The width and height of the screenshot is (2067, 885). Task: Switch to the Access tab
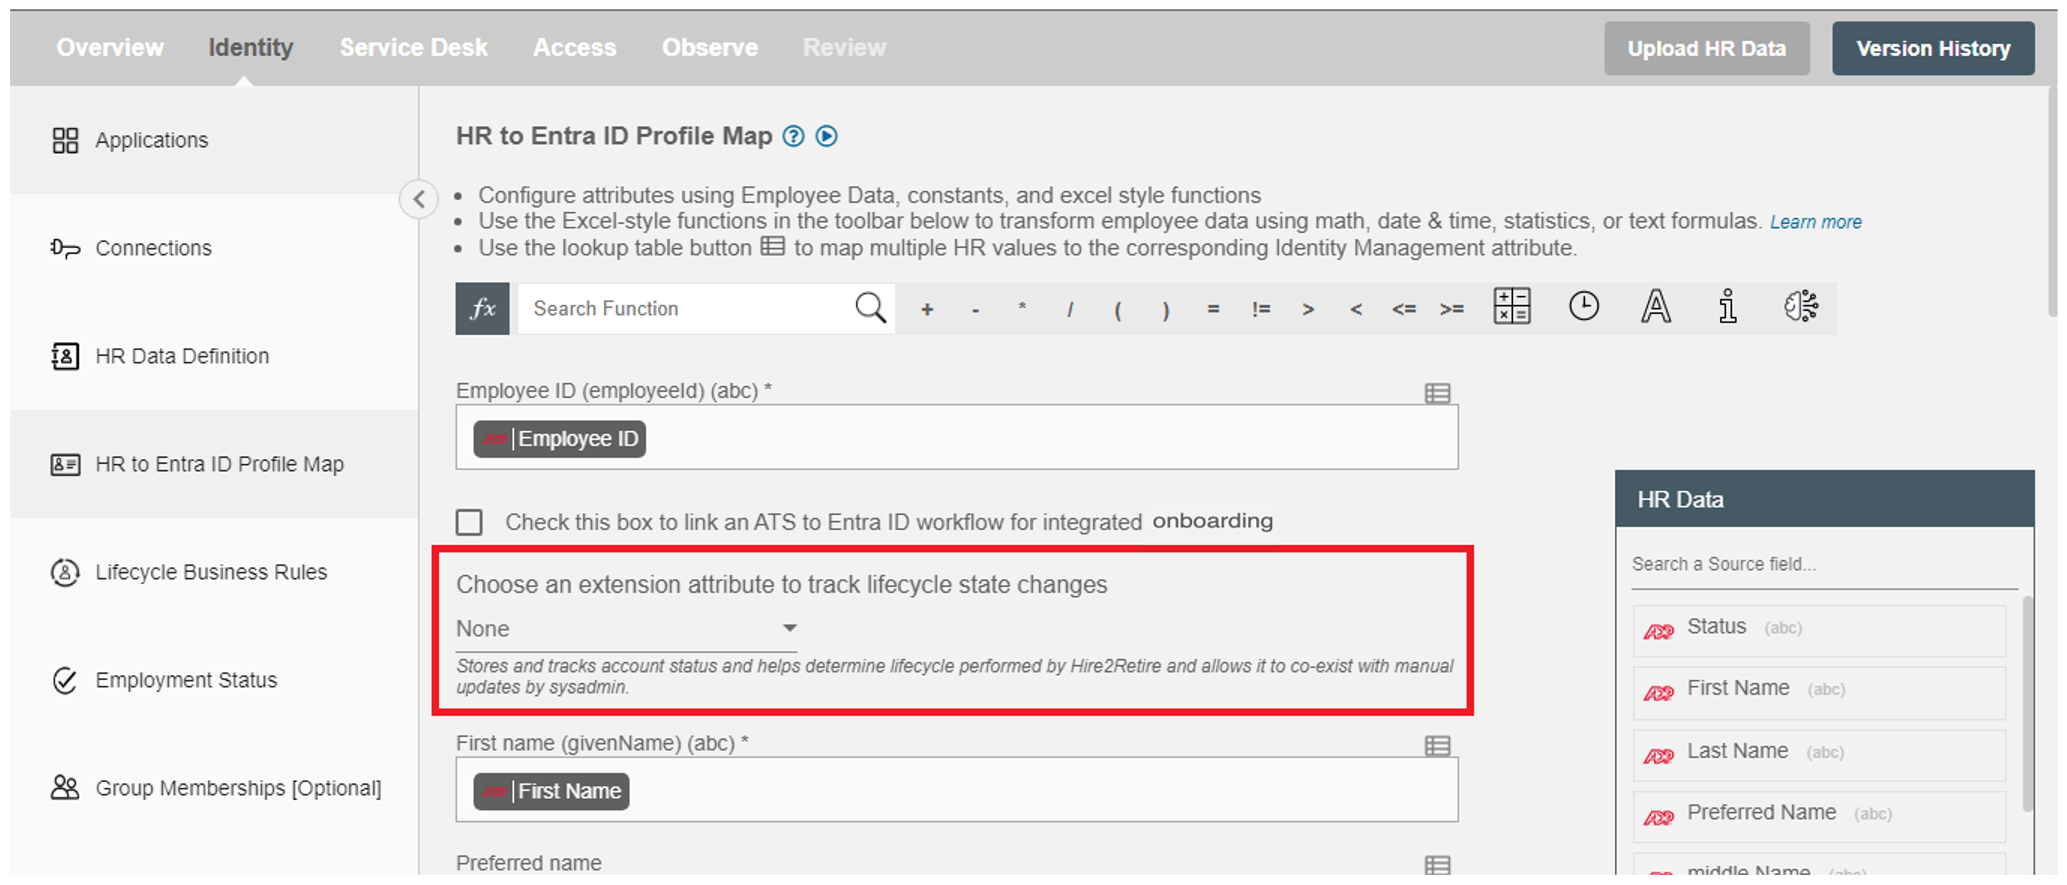coord(575,48)
